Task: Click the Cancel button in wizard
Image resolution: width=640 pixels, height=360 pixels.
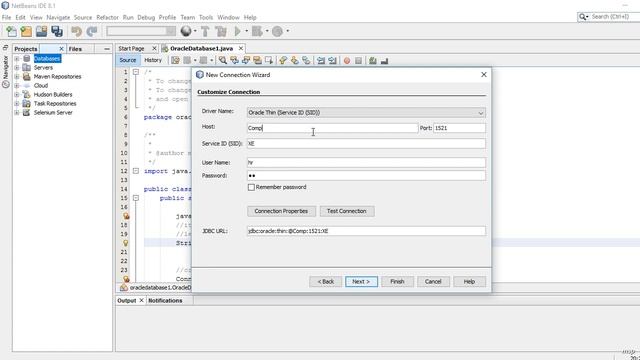Action: coord(433,282)
